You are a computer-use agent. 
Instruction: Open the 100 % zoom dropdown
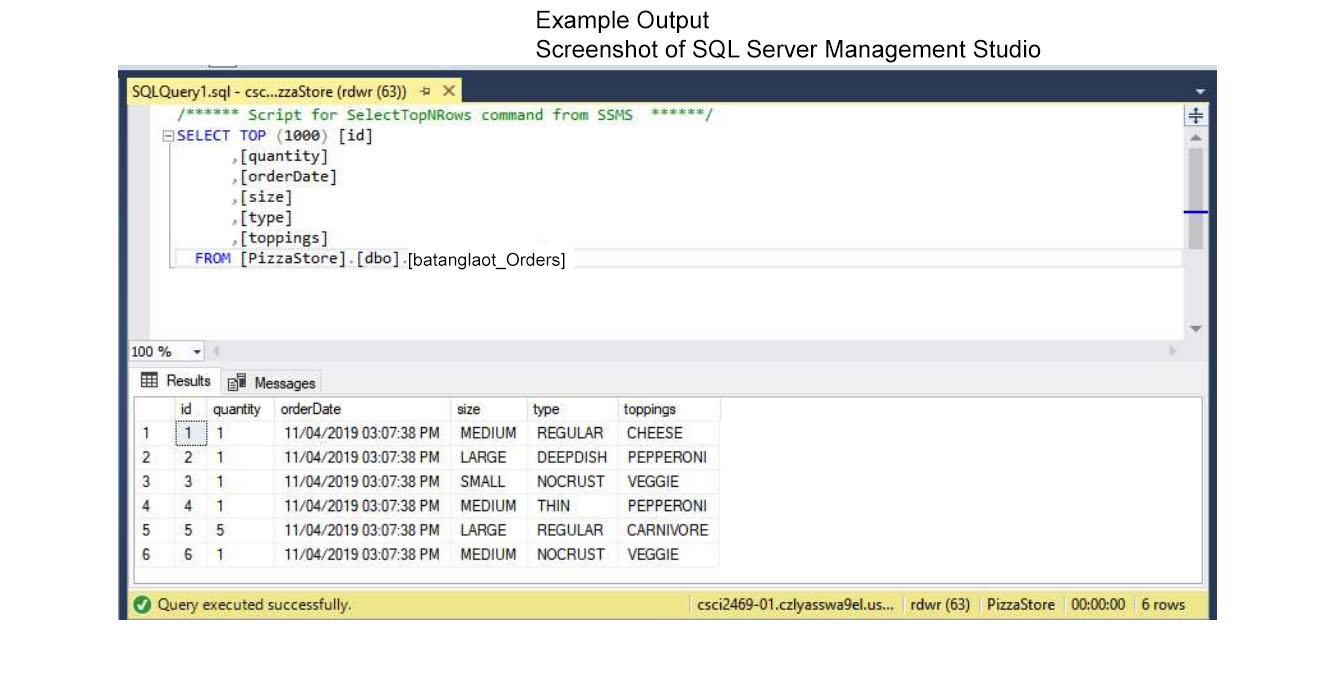[197, 352]
